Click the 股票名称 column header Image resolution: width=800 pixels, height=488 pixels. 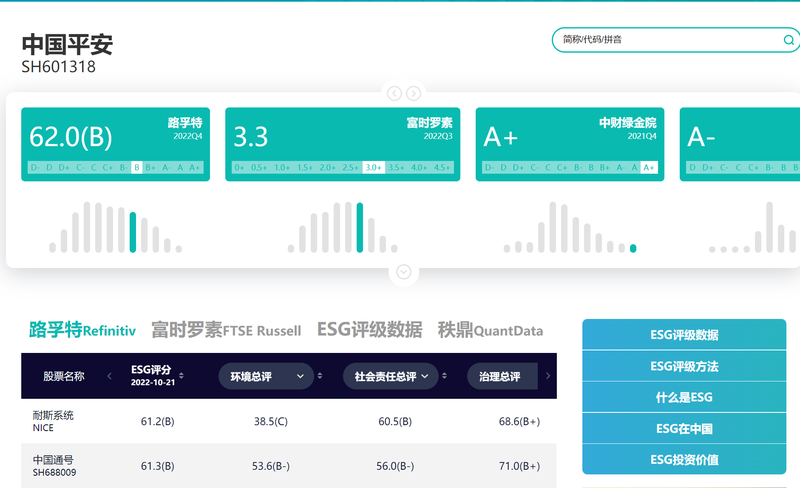[x=64, y=376]
